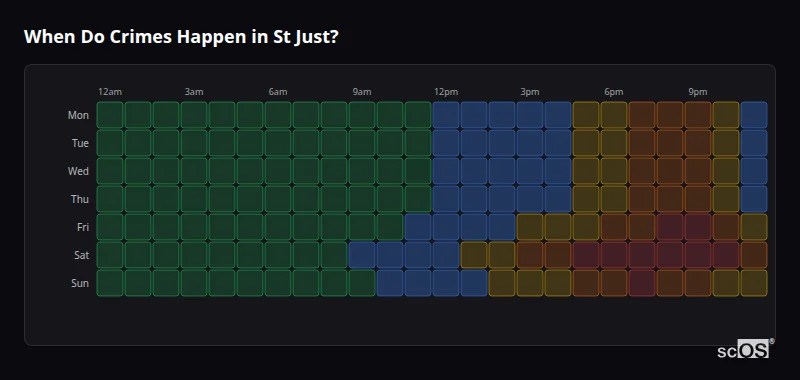Image resolution: width=800 pixels, height=380 pixels.
Task: Click the Tue row label
Action: (80, 143)
